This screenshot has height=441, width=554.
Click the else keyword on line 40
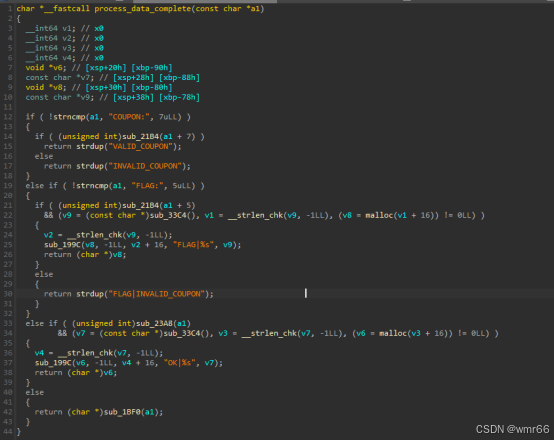pyautogui.click(x=35, y=392)
